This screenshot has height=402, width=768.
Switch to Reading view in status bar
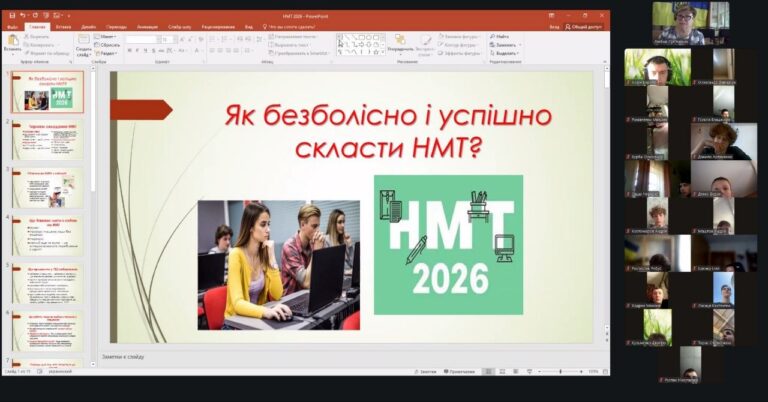516,372
